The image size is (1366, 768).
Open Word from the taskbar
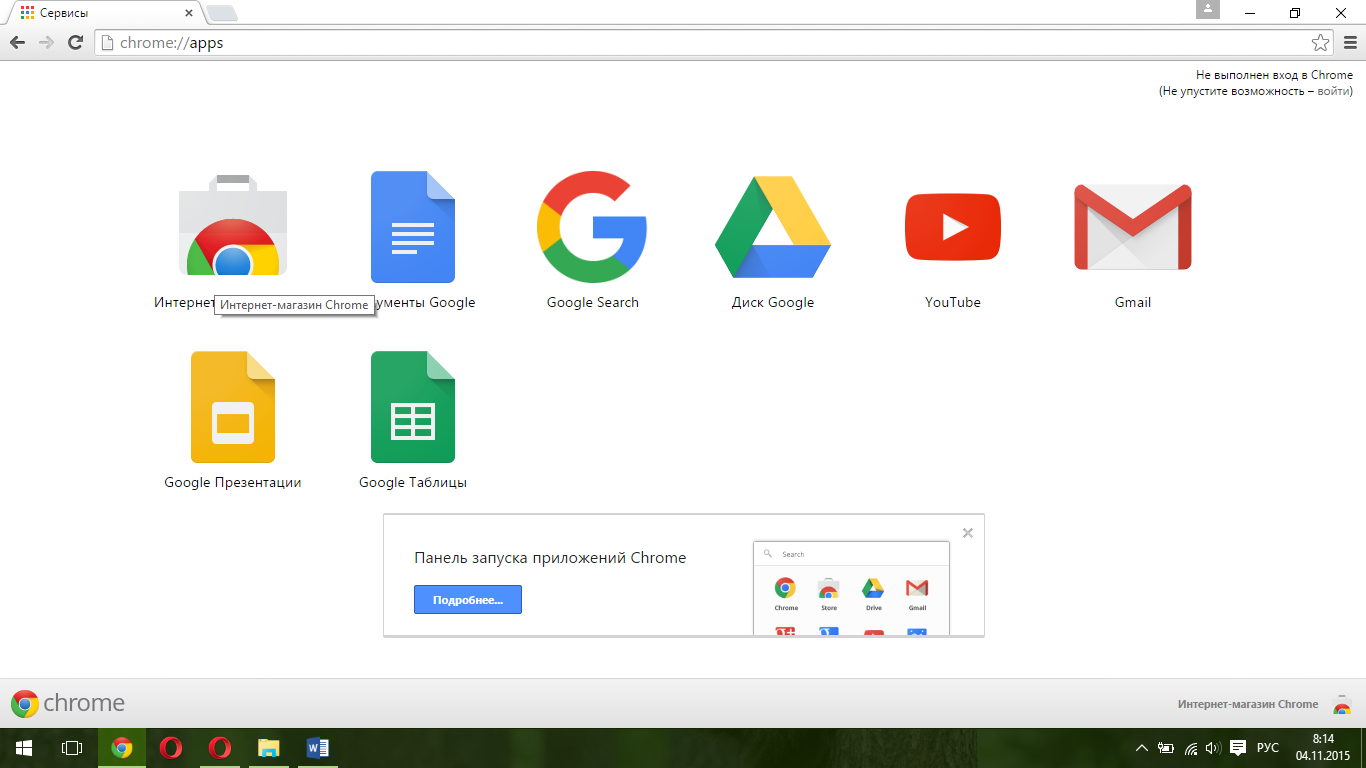(x=318, y=747)
